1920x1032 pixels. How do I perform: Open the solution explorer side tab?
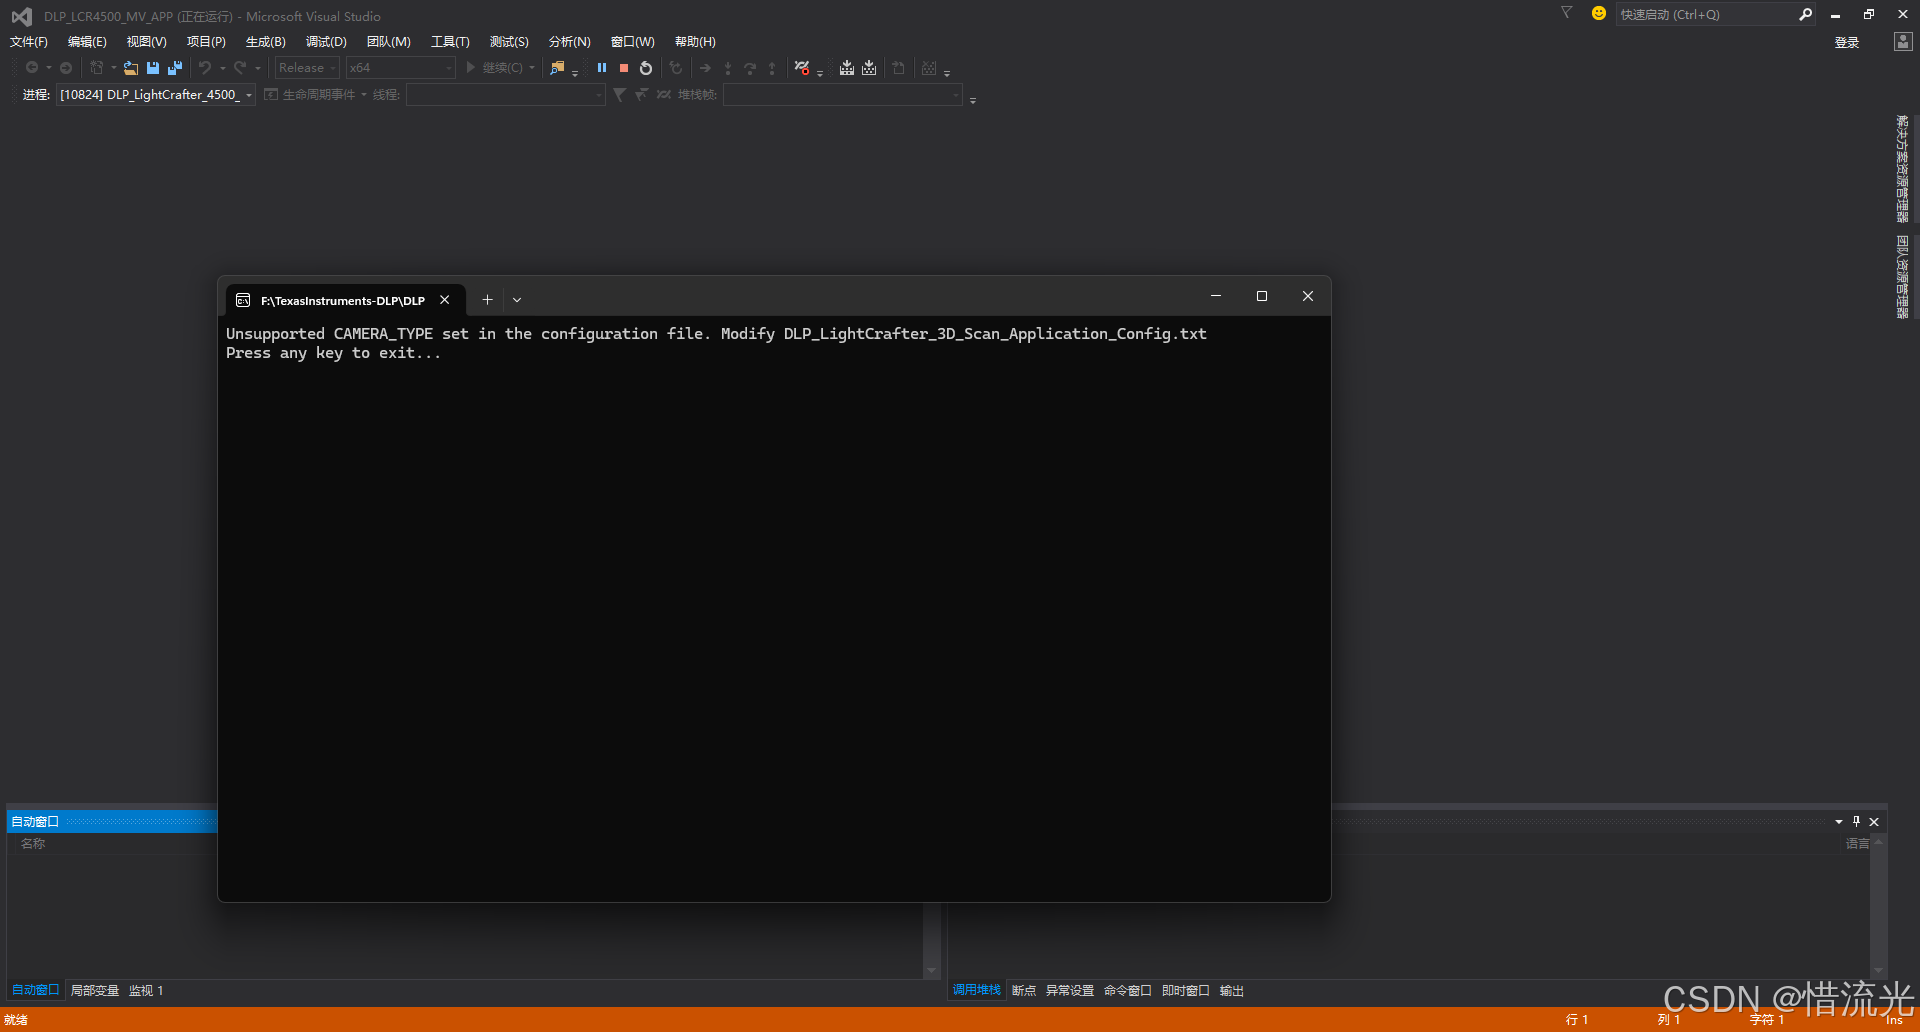[1902, 169]
